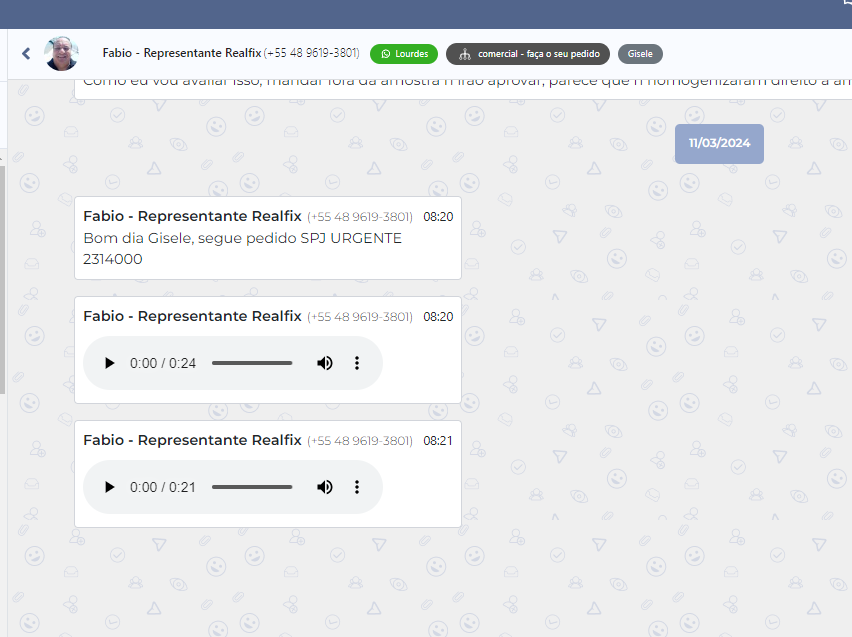Play the 0:24 audio message

(110, 363)
